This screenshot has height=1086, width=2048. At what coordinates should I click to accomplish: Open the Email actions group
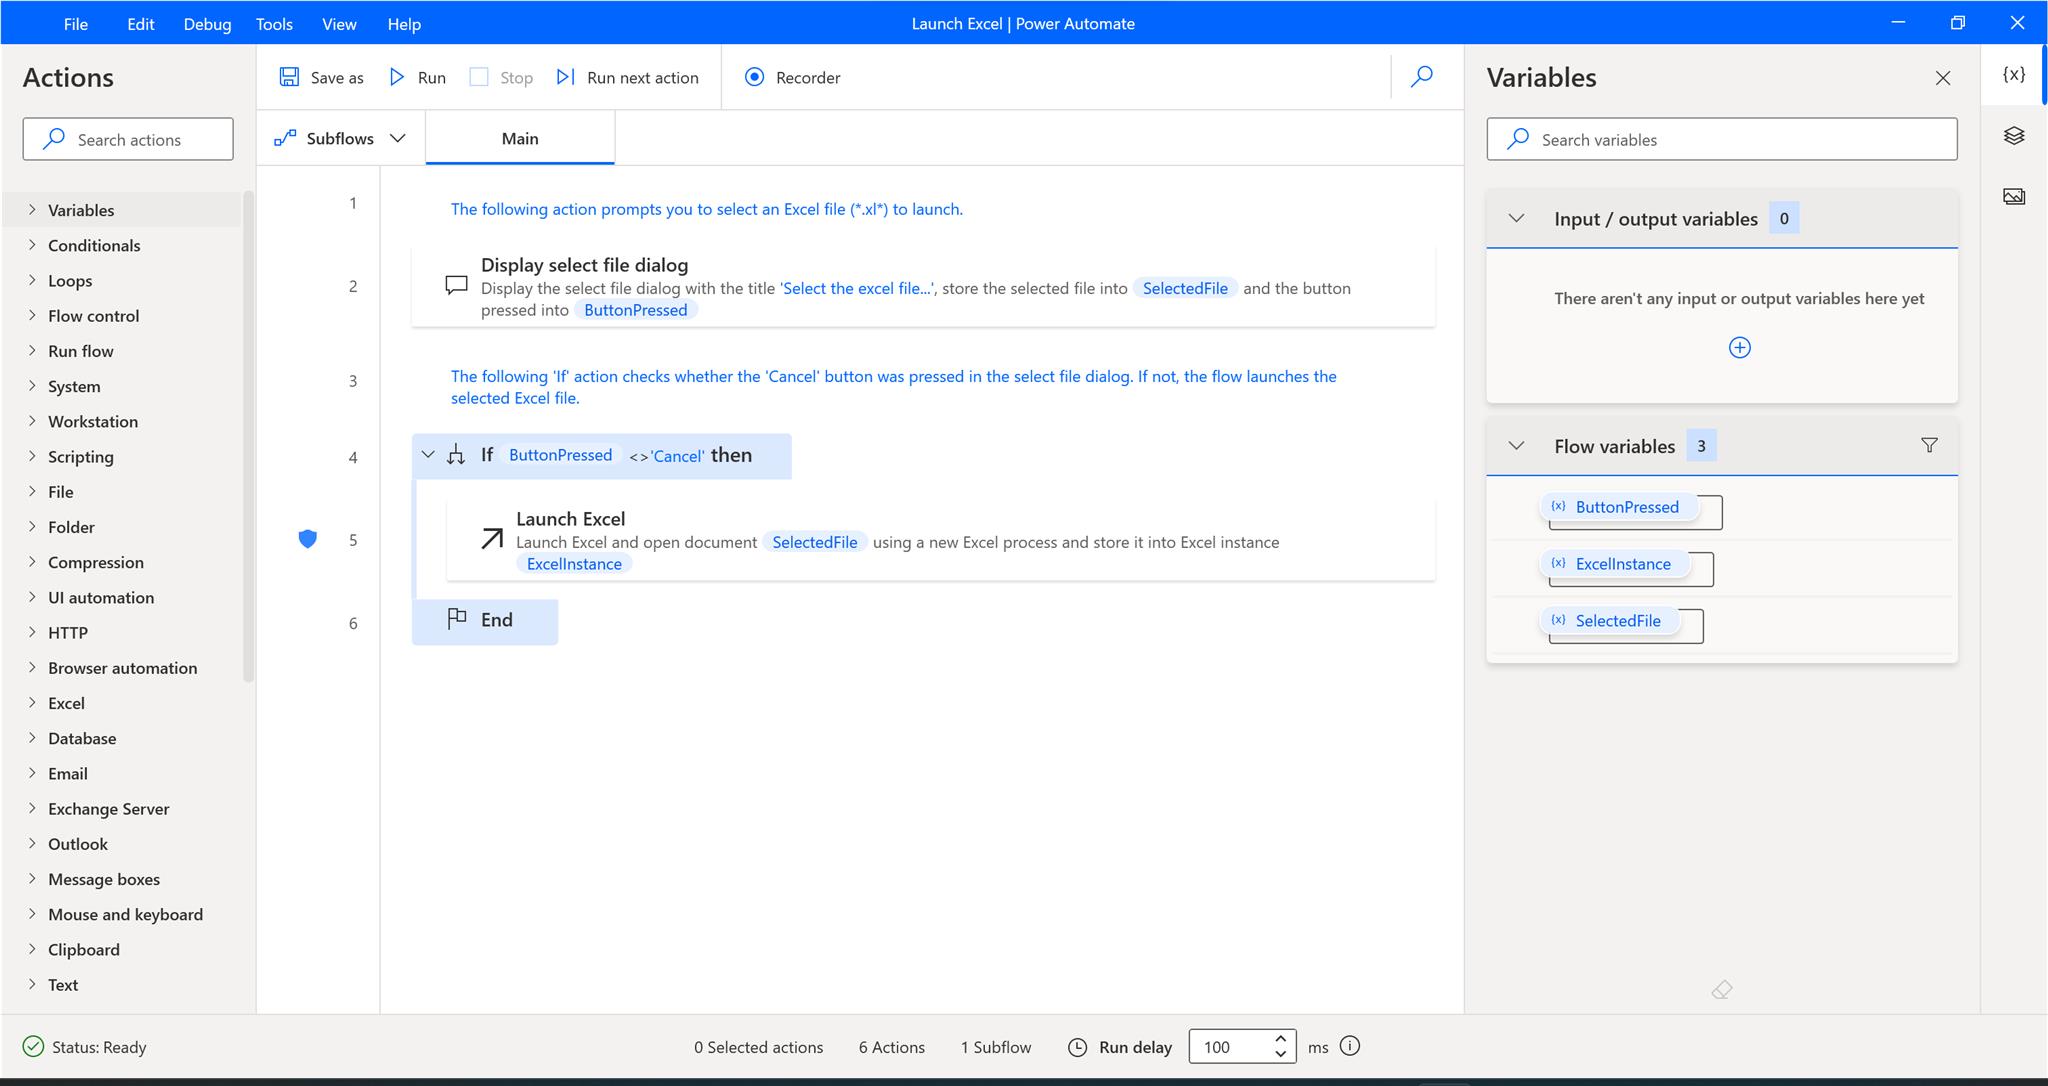(x=68, y=773)
